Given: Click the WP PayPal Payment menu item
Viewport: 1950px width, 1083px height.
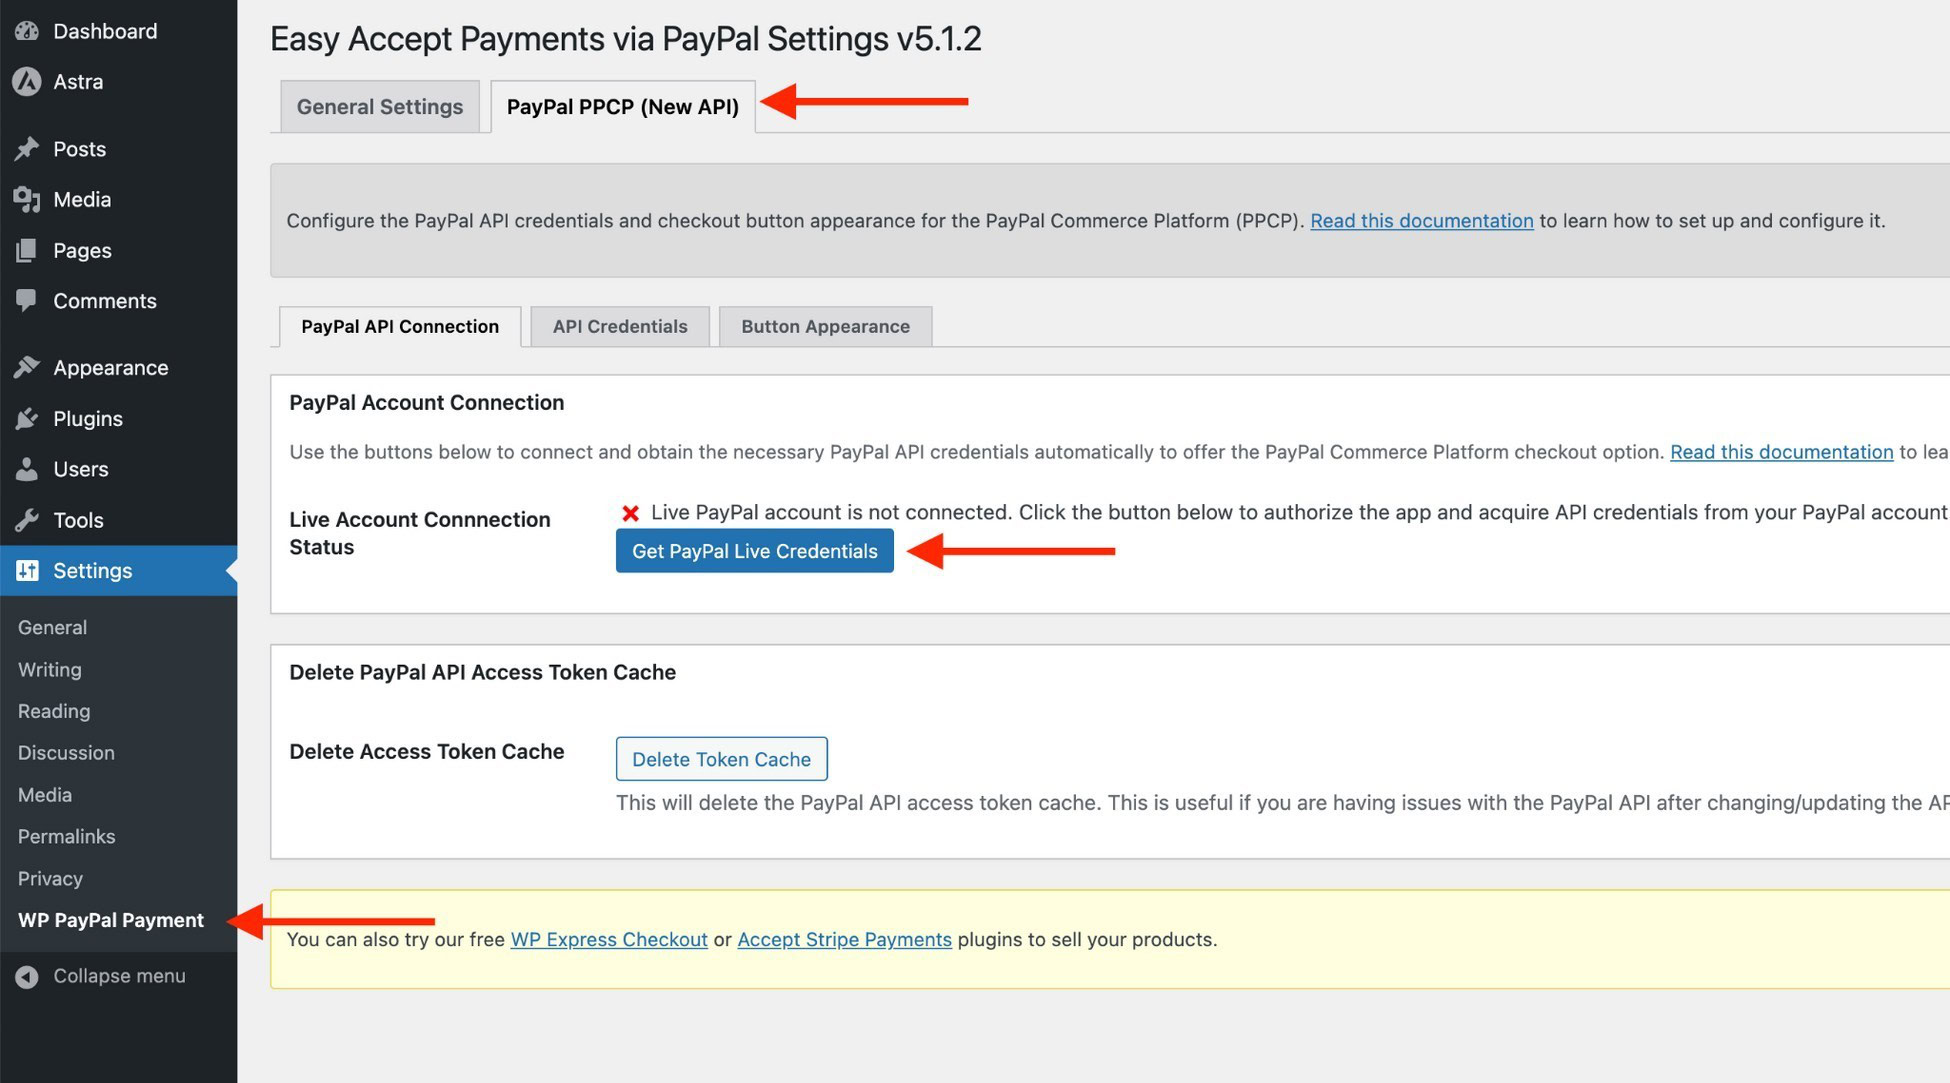Looking at the screenshot, I should [111, 920].
